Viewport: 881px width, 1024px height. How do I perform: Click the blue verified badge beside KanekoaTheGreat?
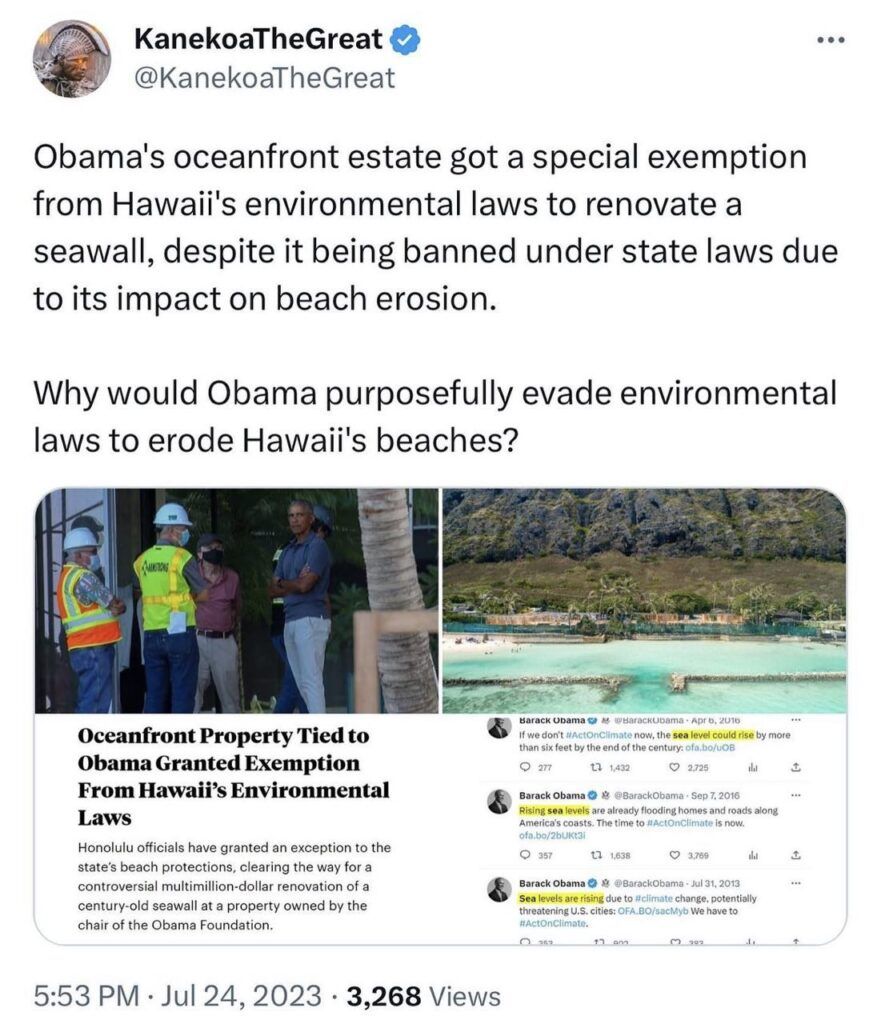pyautogui.click(x=404, y=41)
